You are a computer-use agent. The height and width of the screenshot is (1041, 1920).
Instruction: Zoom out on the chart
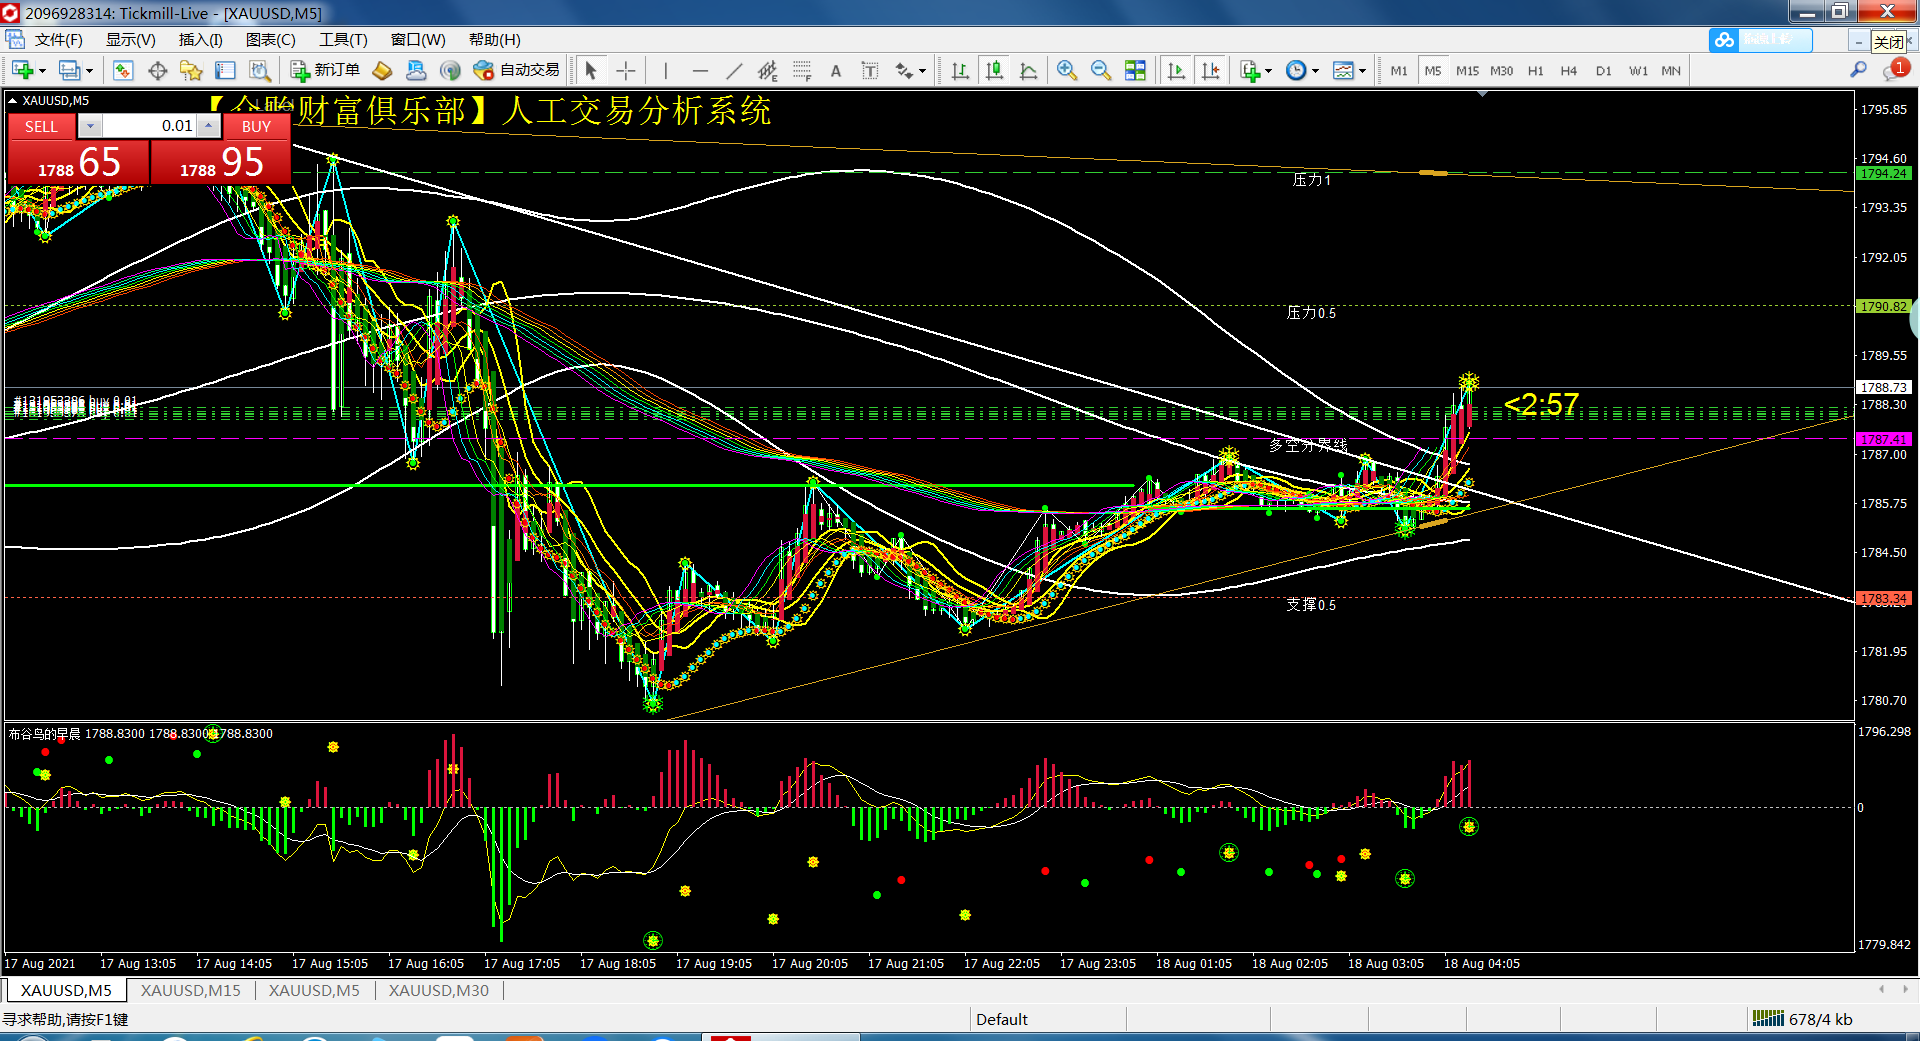click(1101, 70)
